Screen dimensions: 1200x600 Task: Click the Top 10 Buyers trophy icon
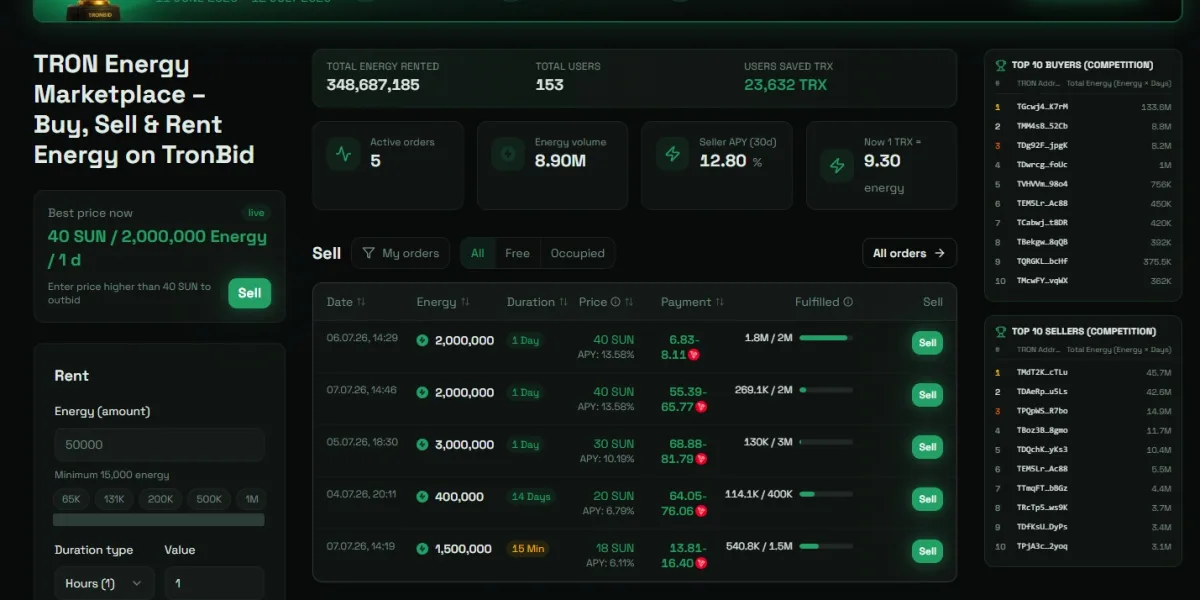(1001, 65)
